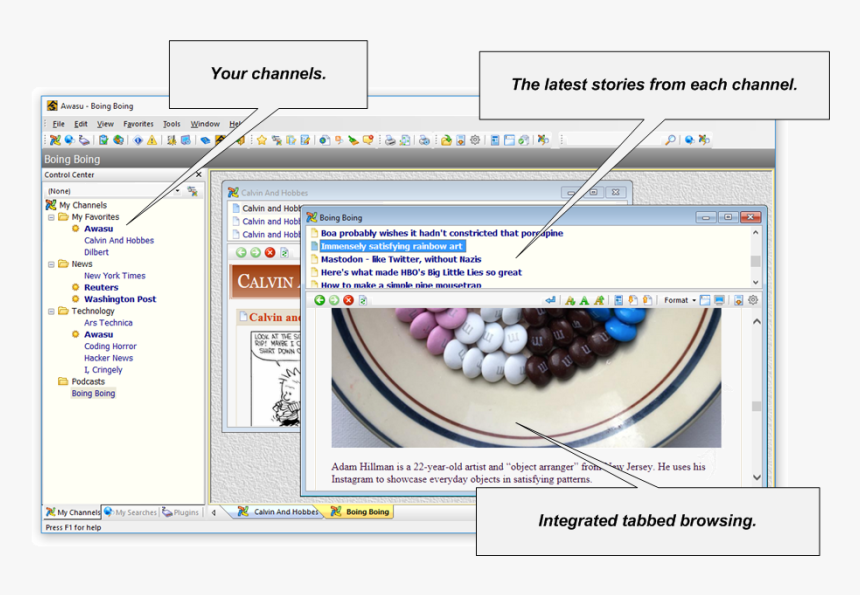Image resolution: width=860 pixels, height=595 pixels.
Task: Stop loading in the Calvin And Hobbes window
Action: [270, 252]
